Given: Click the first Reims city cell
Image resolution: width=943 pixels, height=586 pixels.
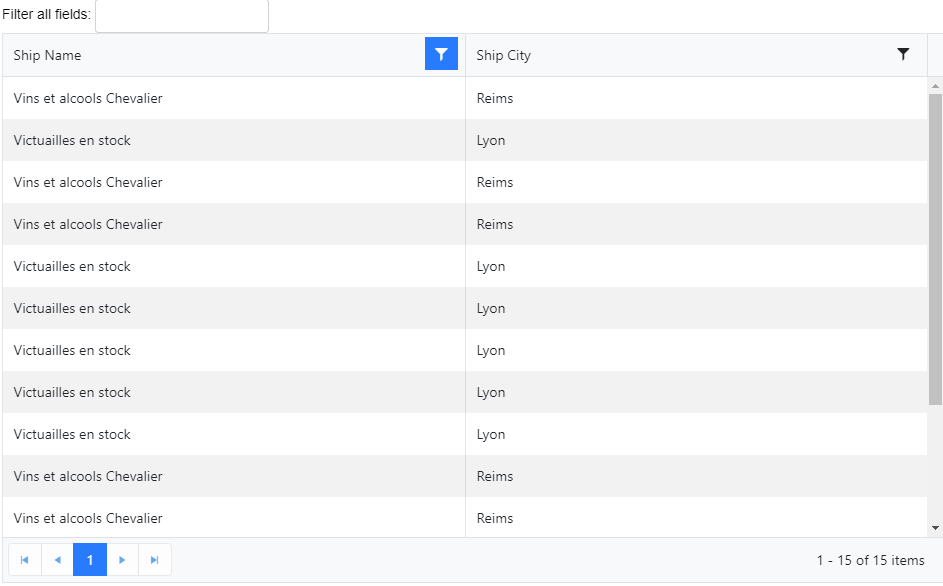Looking at the screenshot, I should (495, 98).
